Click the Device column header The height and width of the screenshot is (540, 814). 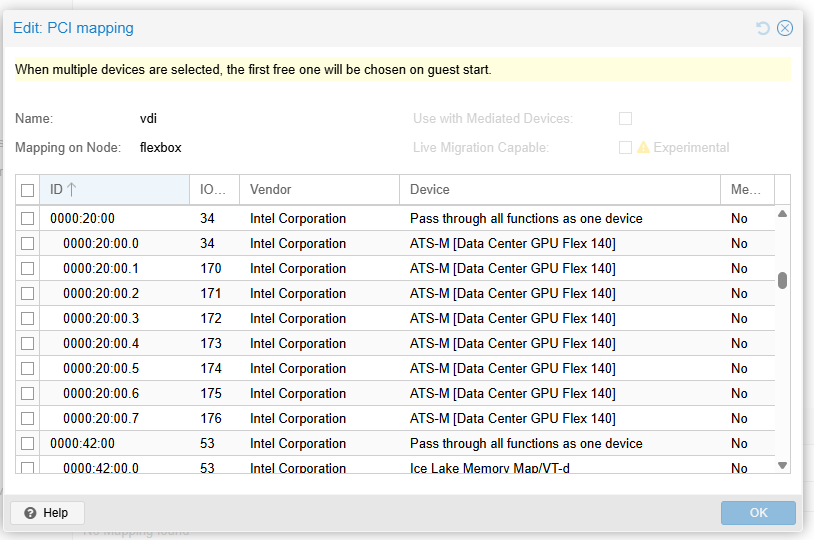pos(558,189)
